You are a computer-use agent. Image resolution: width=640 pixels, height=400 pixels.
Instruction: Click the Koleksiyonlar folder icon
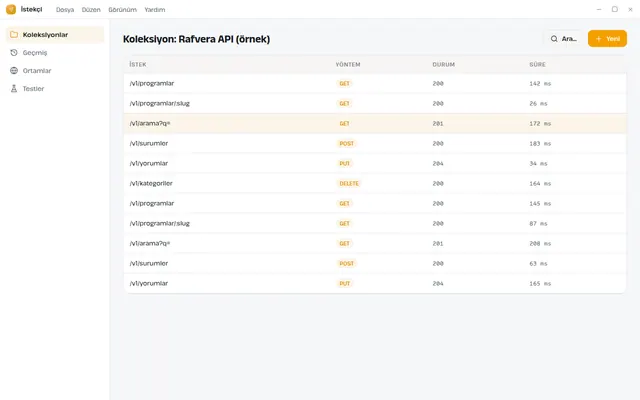click(14, 35)
